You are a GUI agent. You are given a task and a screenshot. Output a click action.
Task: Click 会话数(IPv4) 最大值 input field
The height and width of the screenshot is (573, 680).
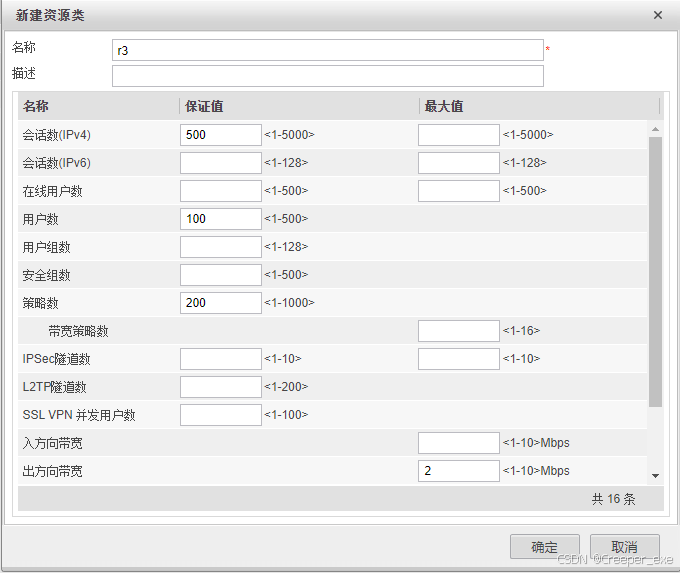(x=458, y=135)
